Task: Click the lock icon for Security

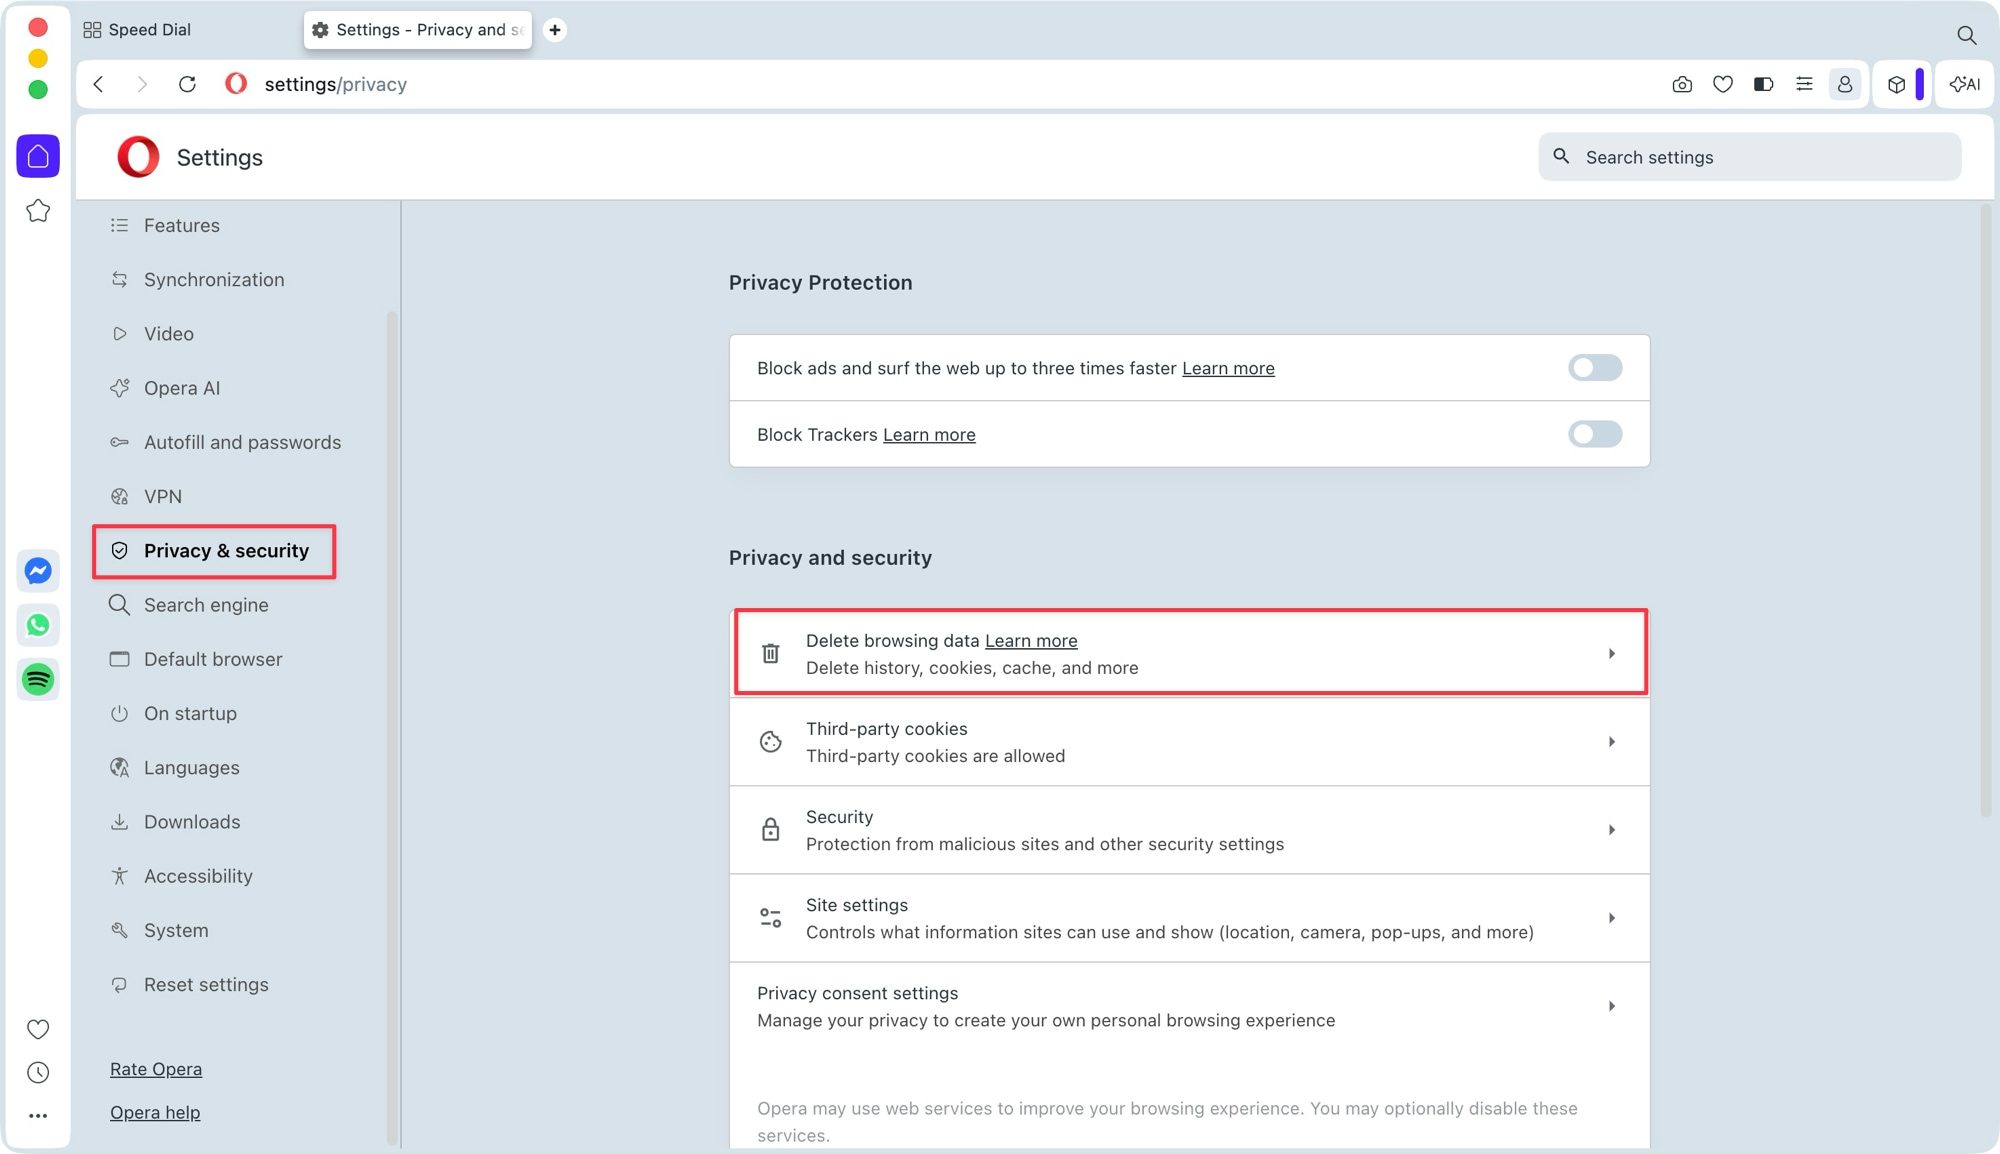Action: (x=770, y=830)
